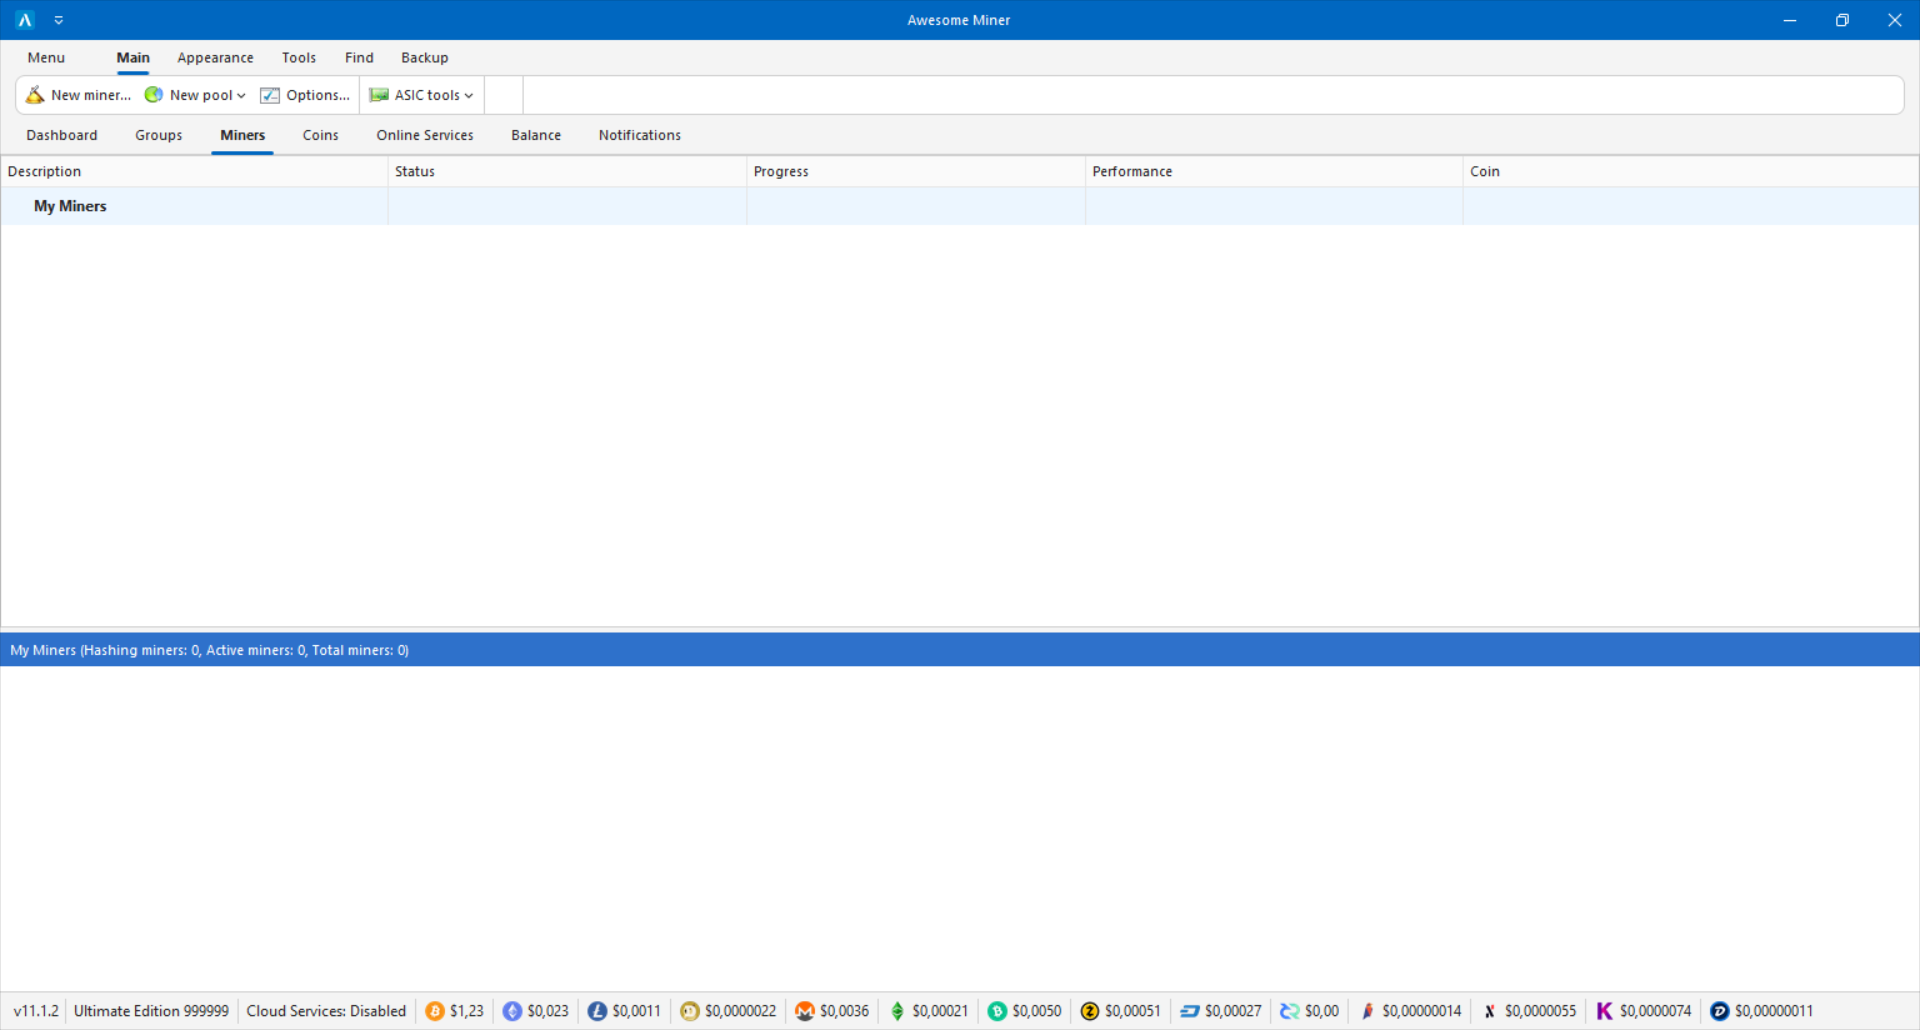Click the Ethereum icon next to $0,023
Screen dimensions: 1920x1030
tap(512, 1011)
